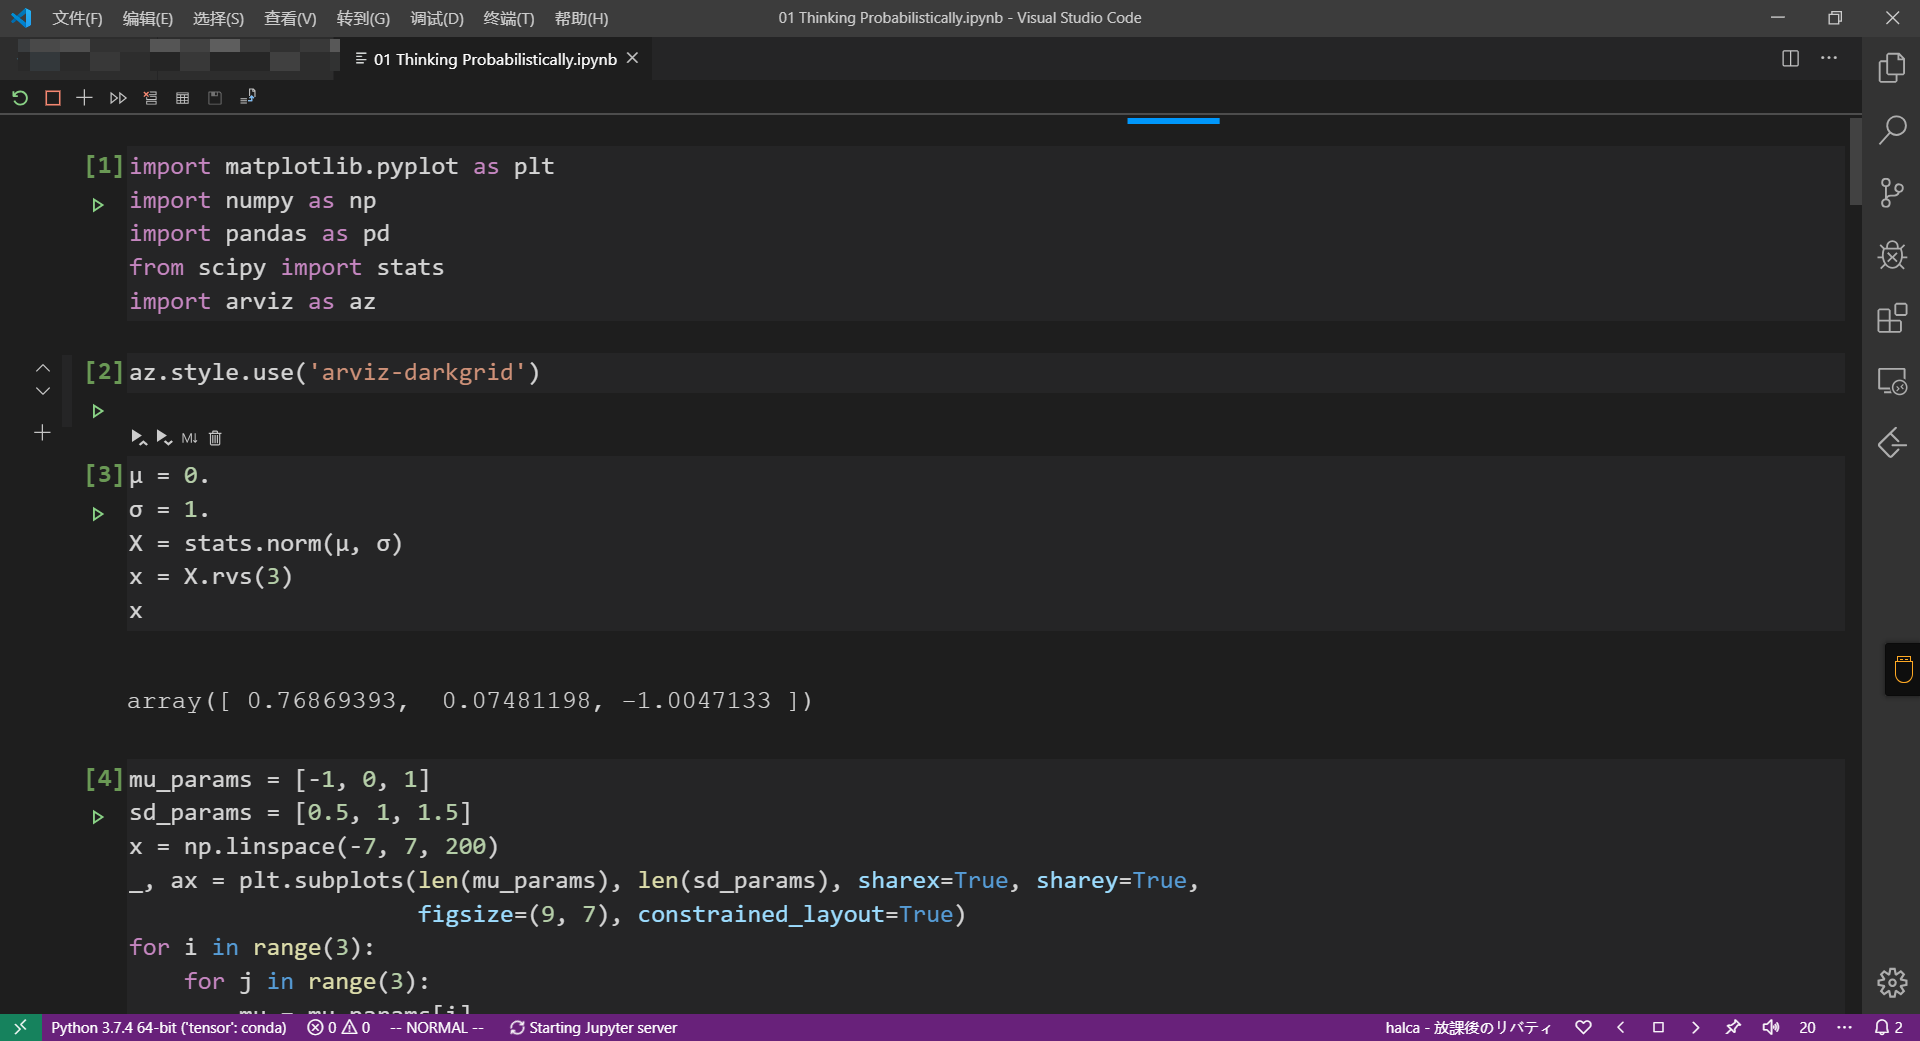This screenshot has width=1920, height=1041.
Task: Click the volume value 20 in the status bar
Action: pos(1807,1027)
